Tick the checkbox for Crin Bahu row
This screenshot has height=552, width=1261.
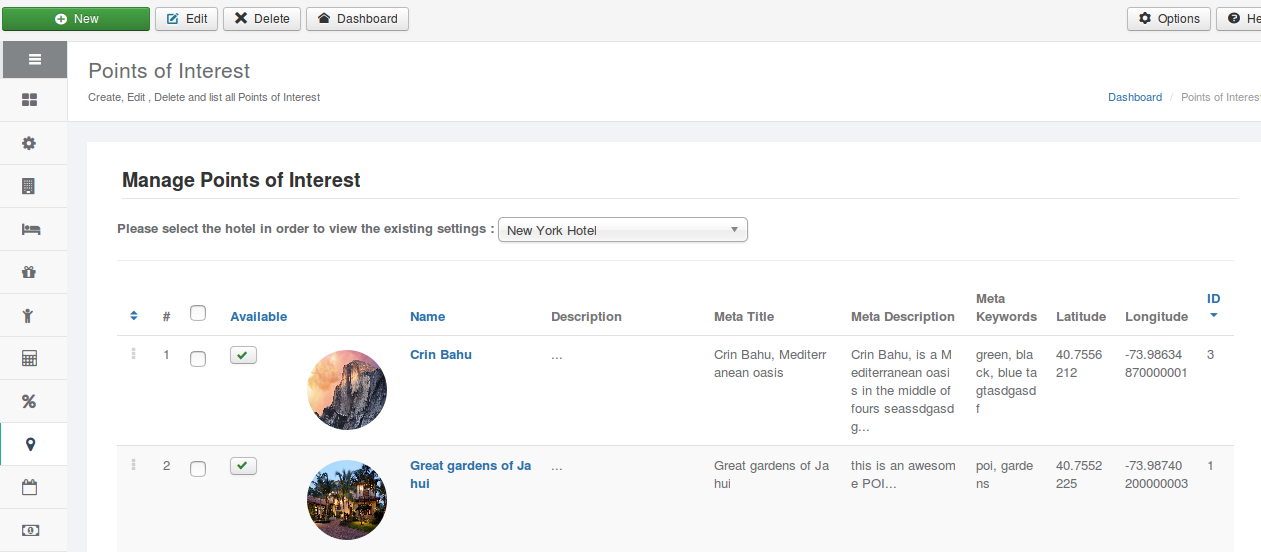pos(198,358)
